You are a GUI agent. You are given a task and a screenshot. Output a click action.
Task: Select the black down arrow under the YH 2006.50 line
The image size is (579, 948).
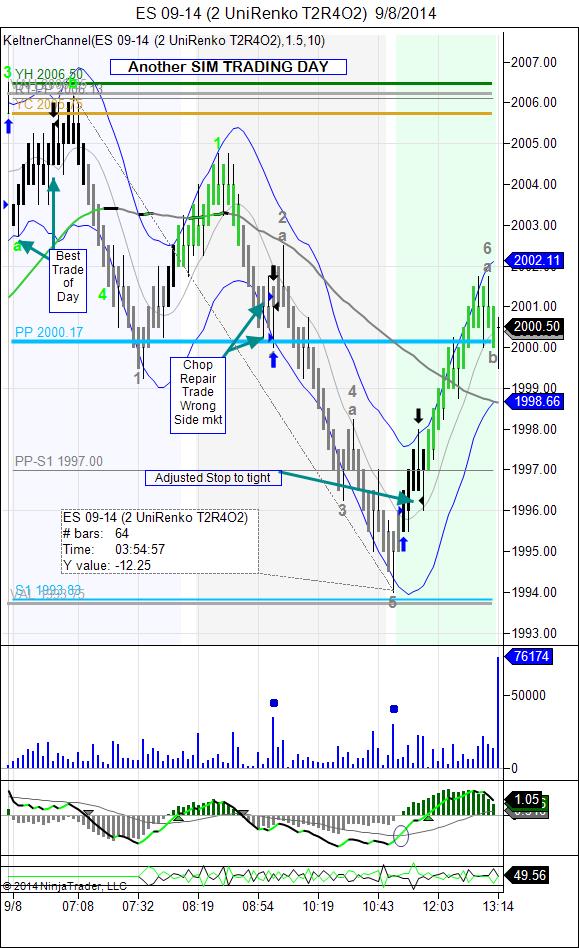point(54,109)
